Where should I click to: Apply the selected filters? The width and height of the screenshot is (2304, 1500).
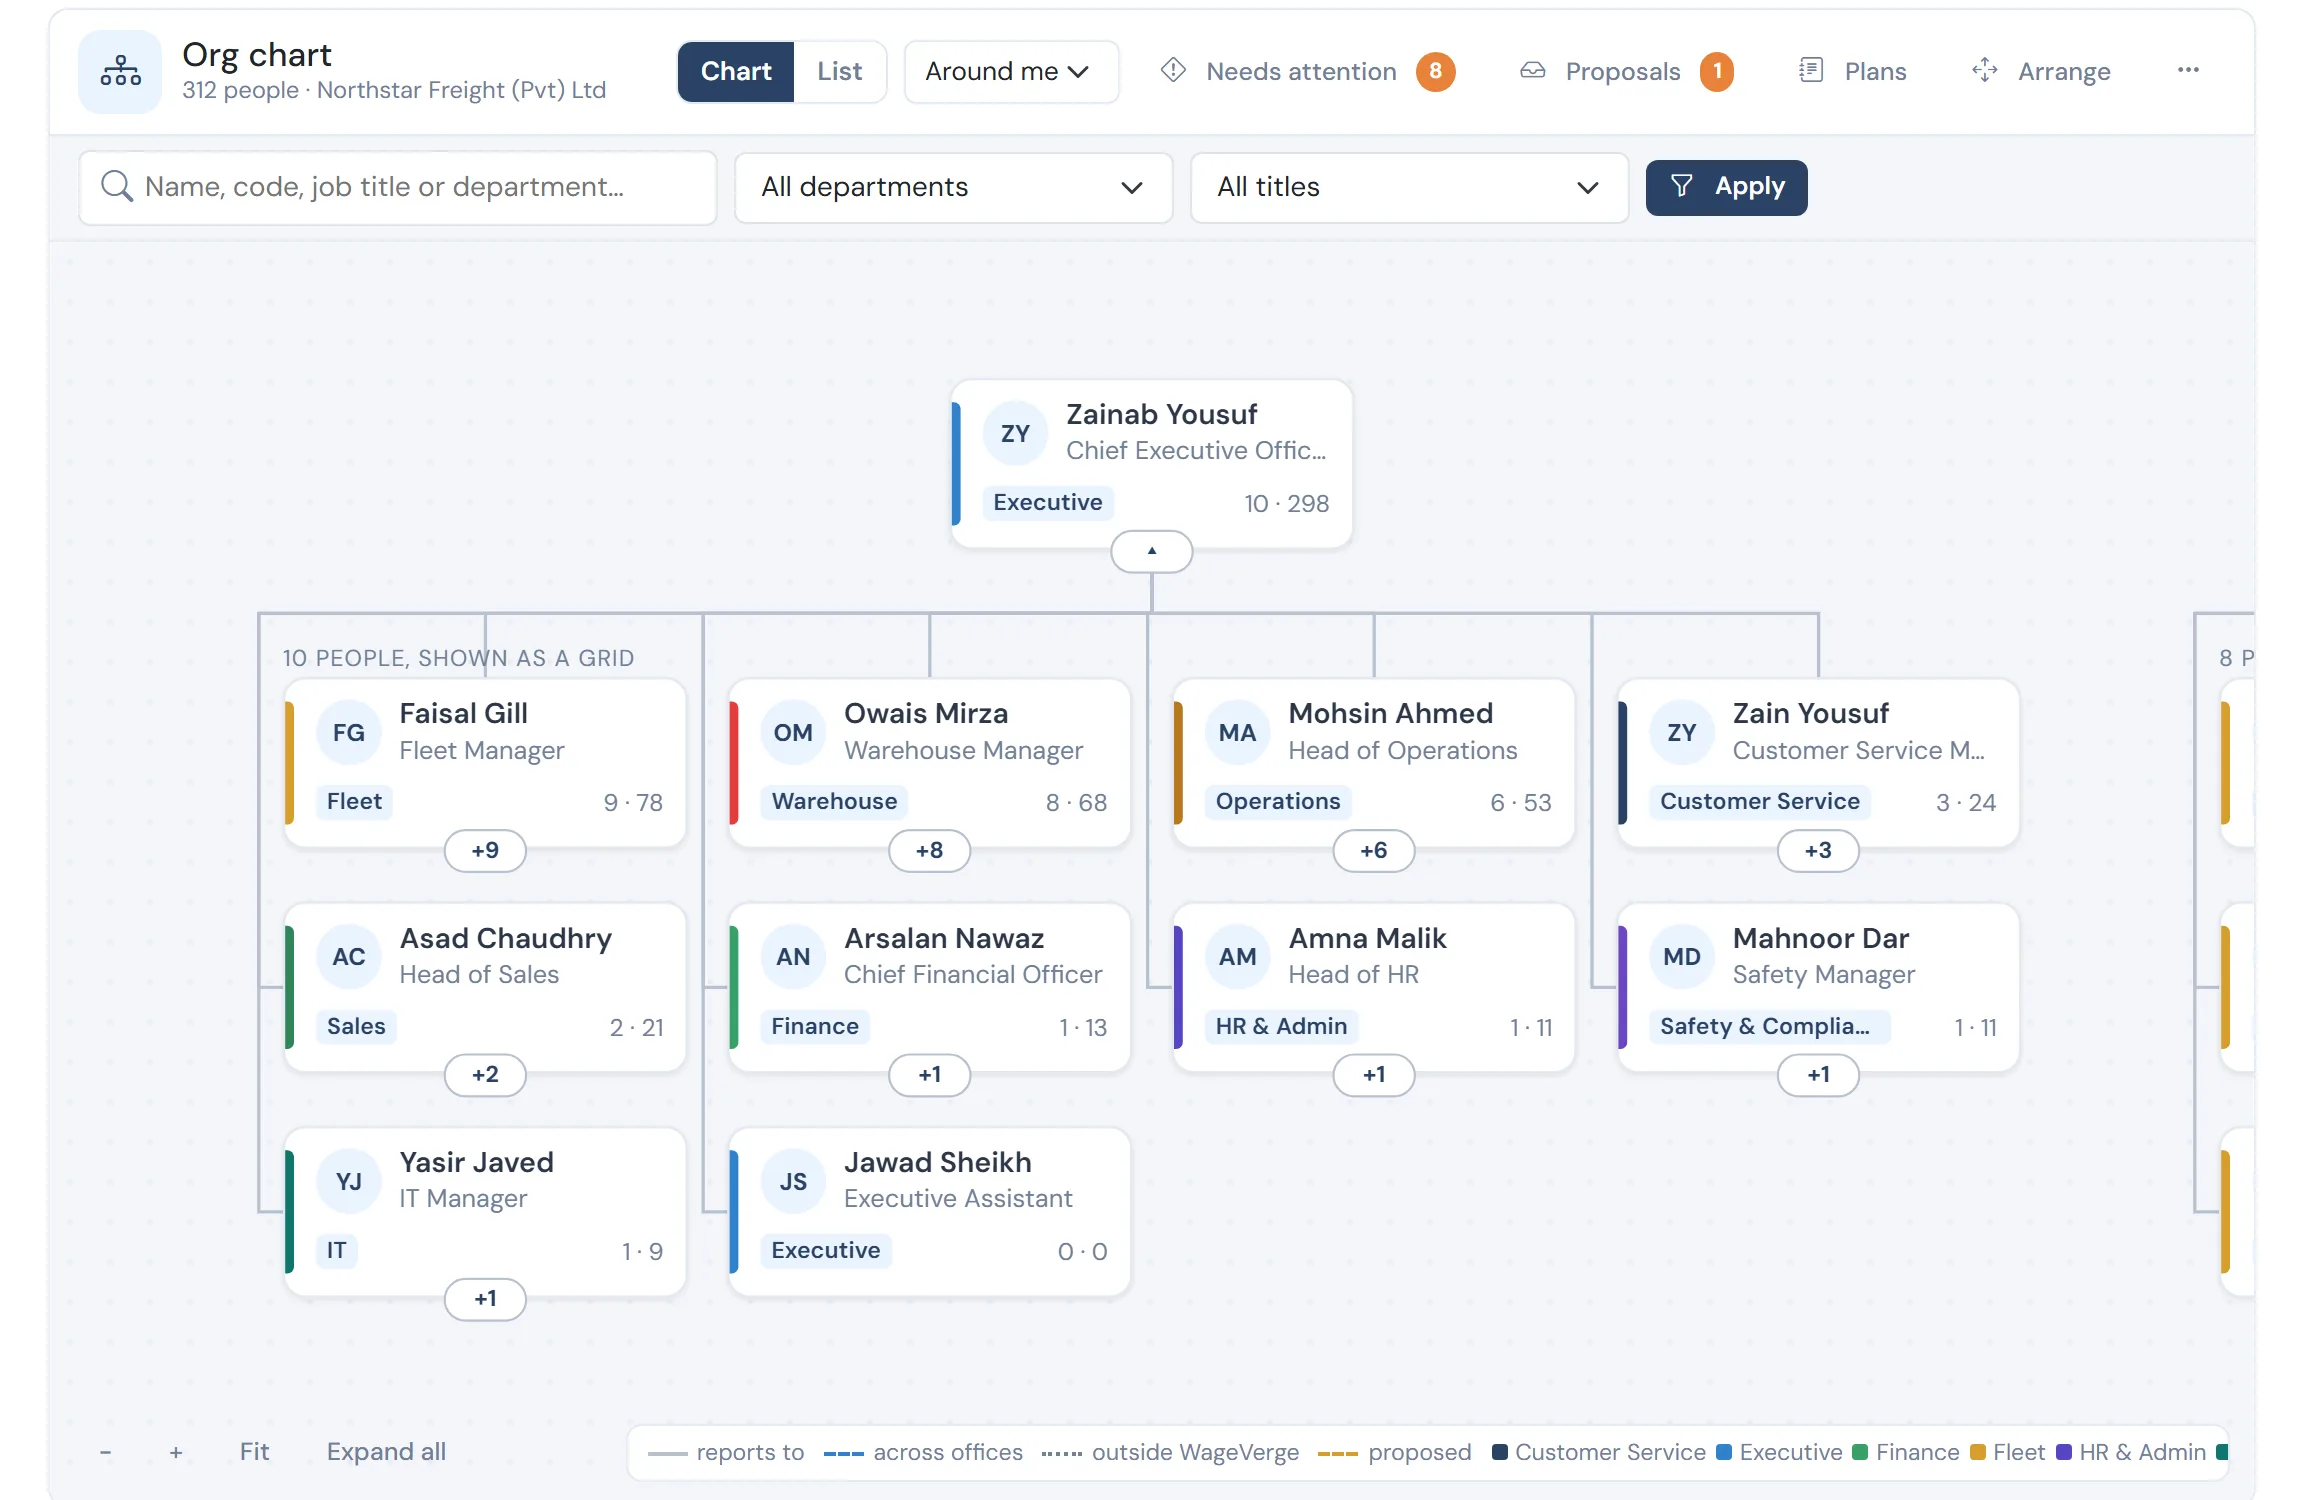[1726, 187]
